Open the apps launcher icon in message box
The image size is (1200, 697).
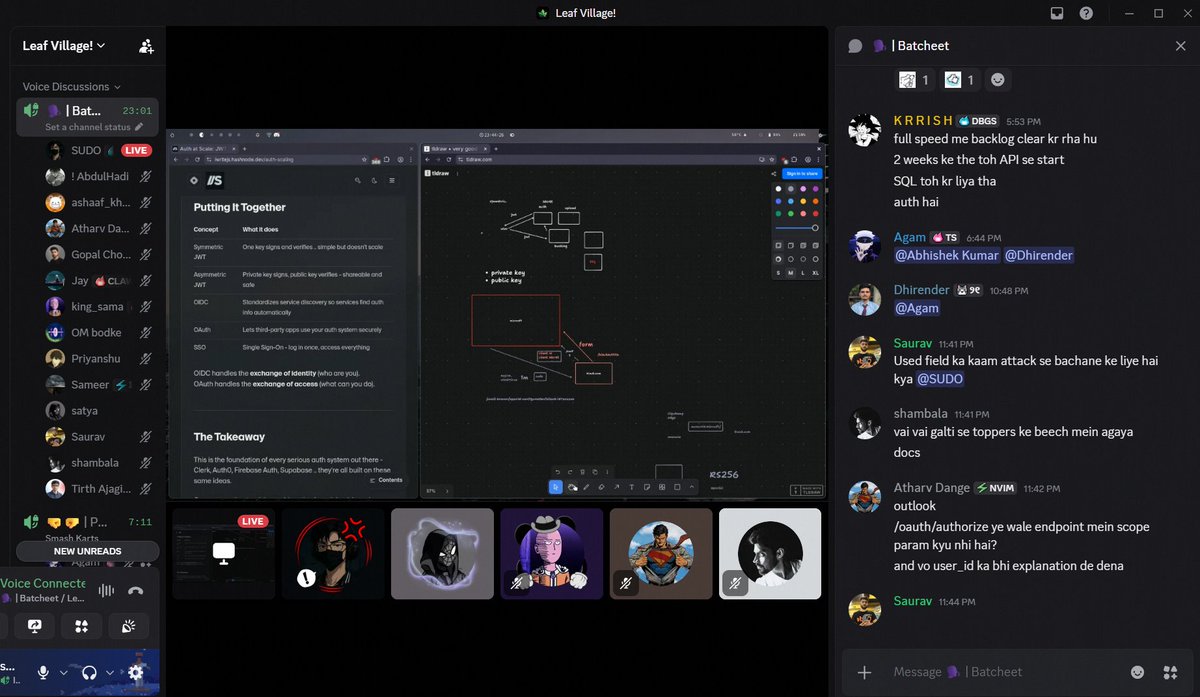tap(1170, 672)
